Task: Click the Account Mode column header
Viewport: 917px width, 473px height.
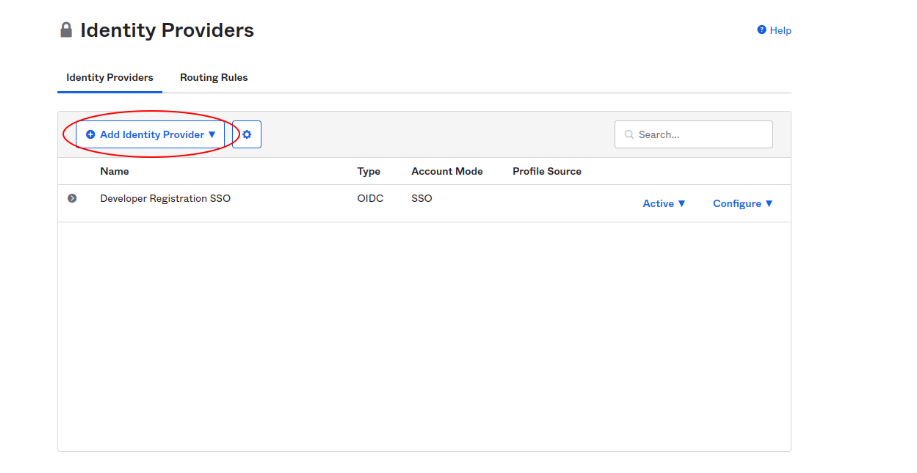Action: pos(447,172)
